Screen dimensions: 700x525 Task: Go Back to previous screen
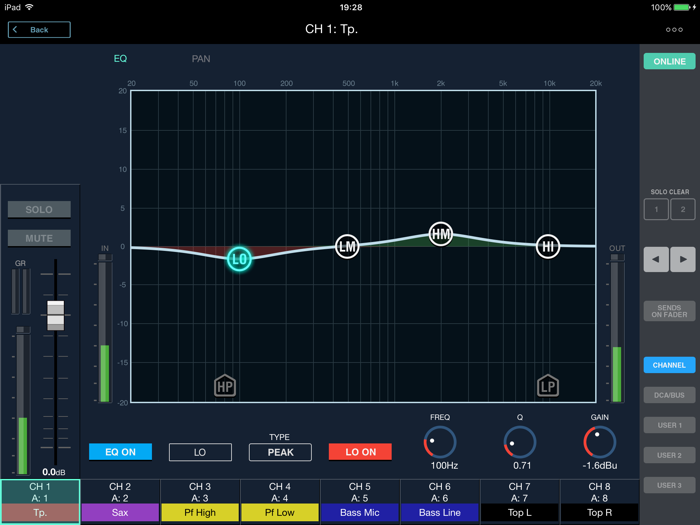(39, 29)
